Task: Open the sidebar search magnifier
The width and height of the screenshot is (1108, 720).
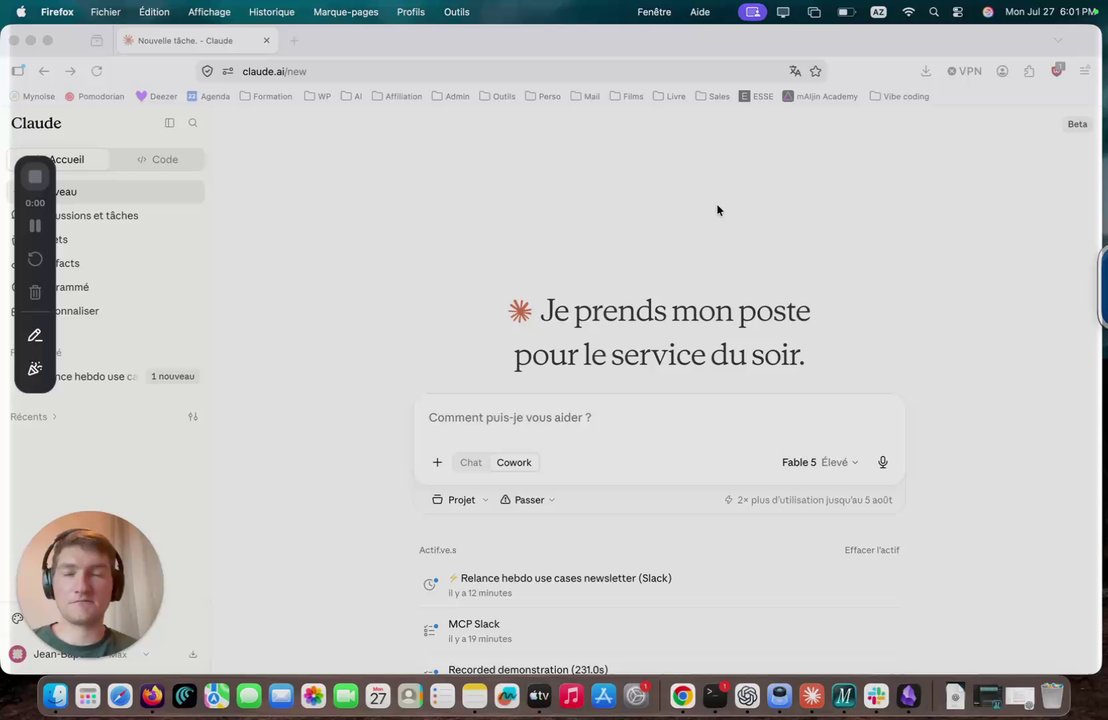Action: click(193, 123)
